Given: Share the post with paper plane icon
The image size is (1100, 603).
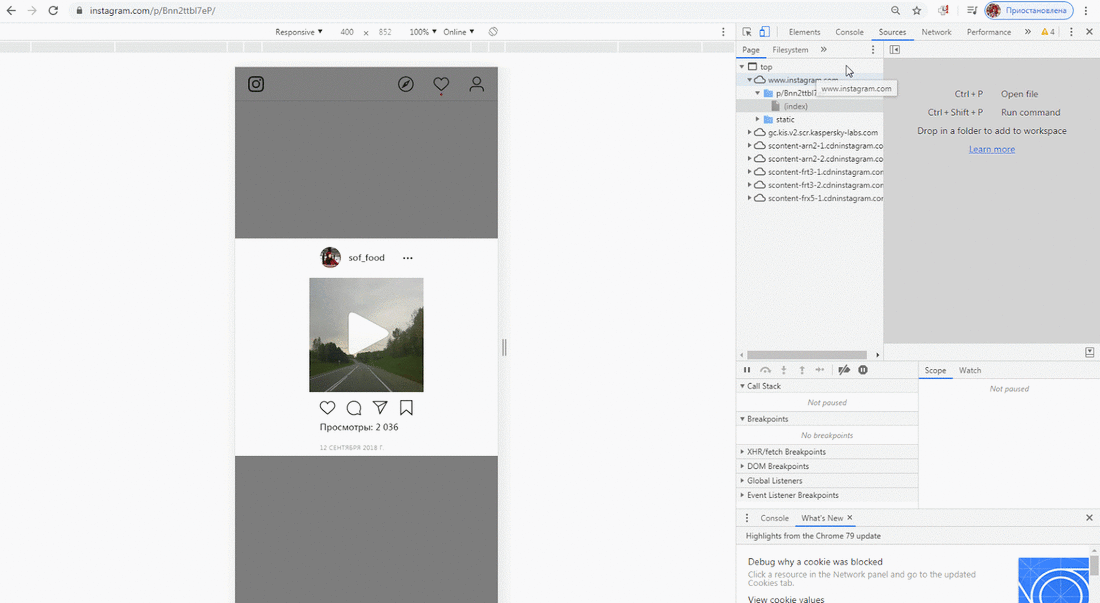Looking at the screenshot, I should [x=380, y=407].
